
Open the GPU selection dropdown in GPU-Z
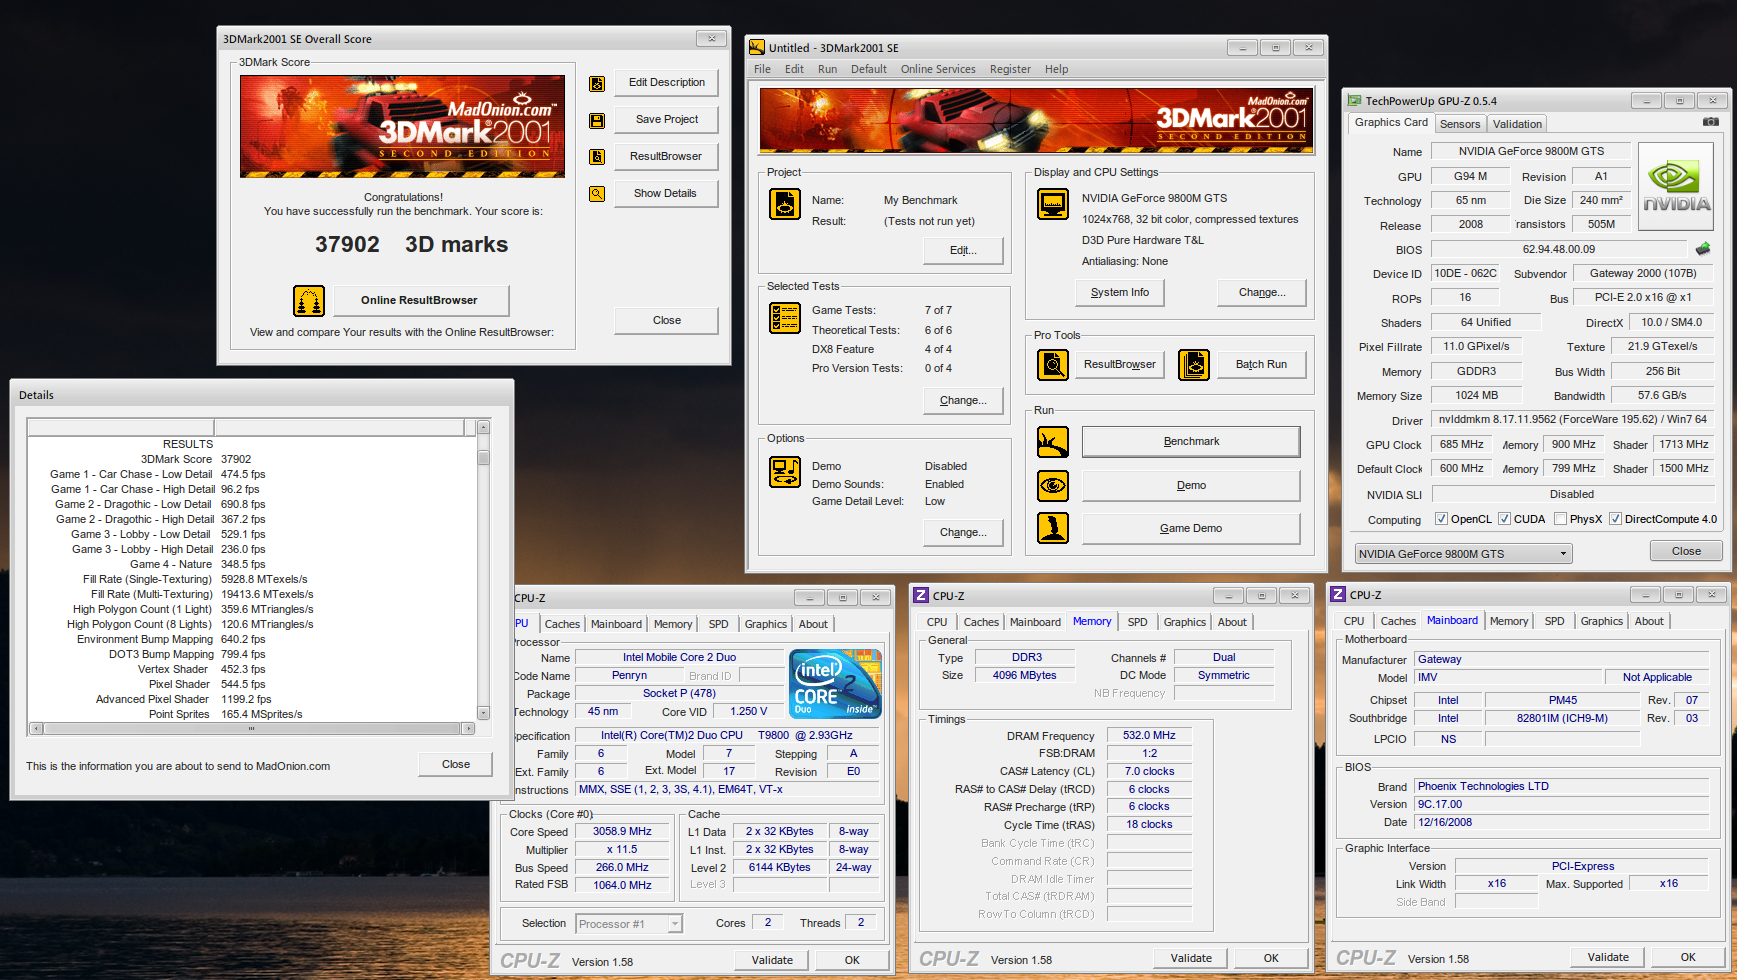pyautogui.click(x=1464, y=554)
